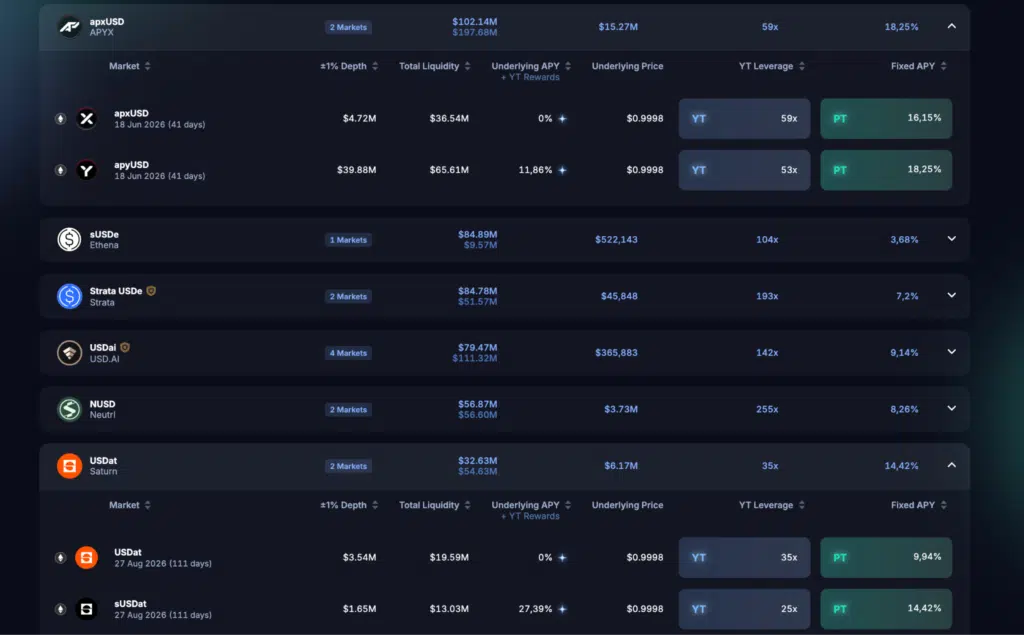Click the 2 Markets badge on USDat Saturn row

pyautogui.click(x=348, y=466)
